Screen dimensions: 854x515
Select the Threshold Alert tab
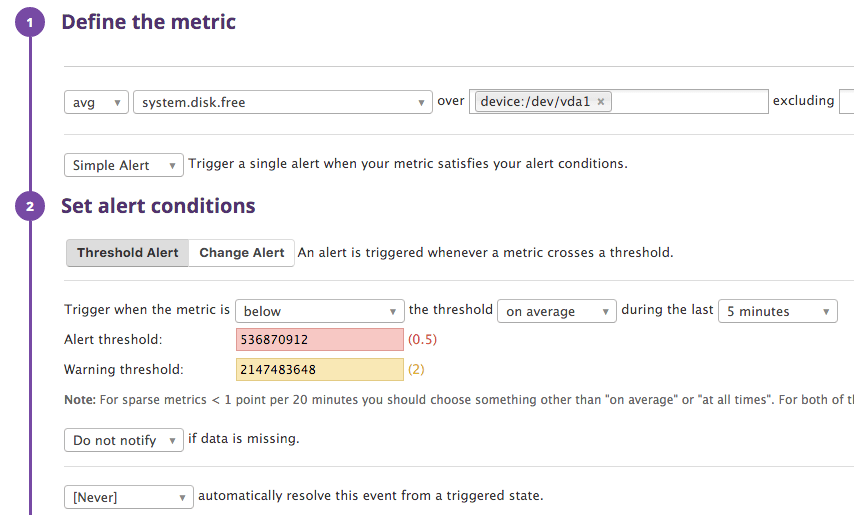(x=127, y=253)
